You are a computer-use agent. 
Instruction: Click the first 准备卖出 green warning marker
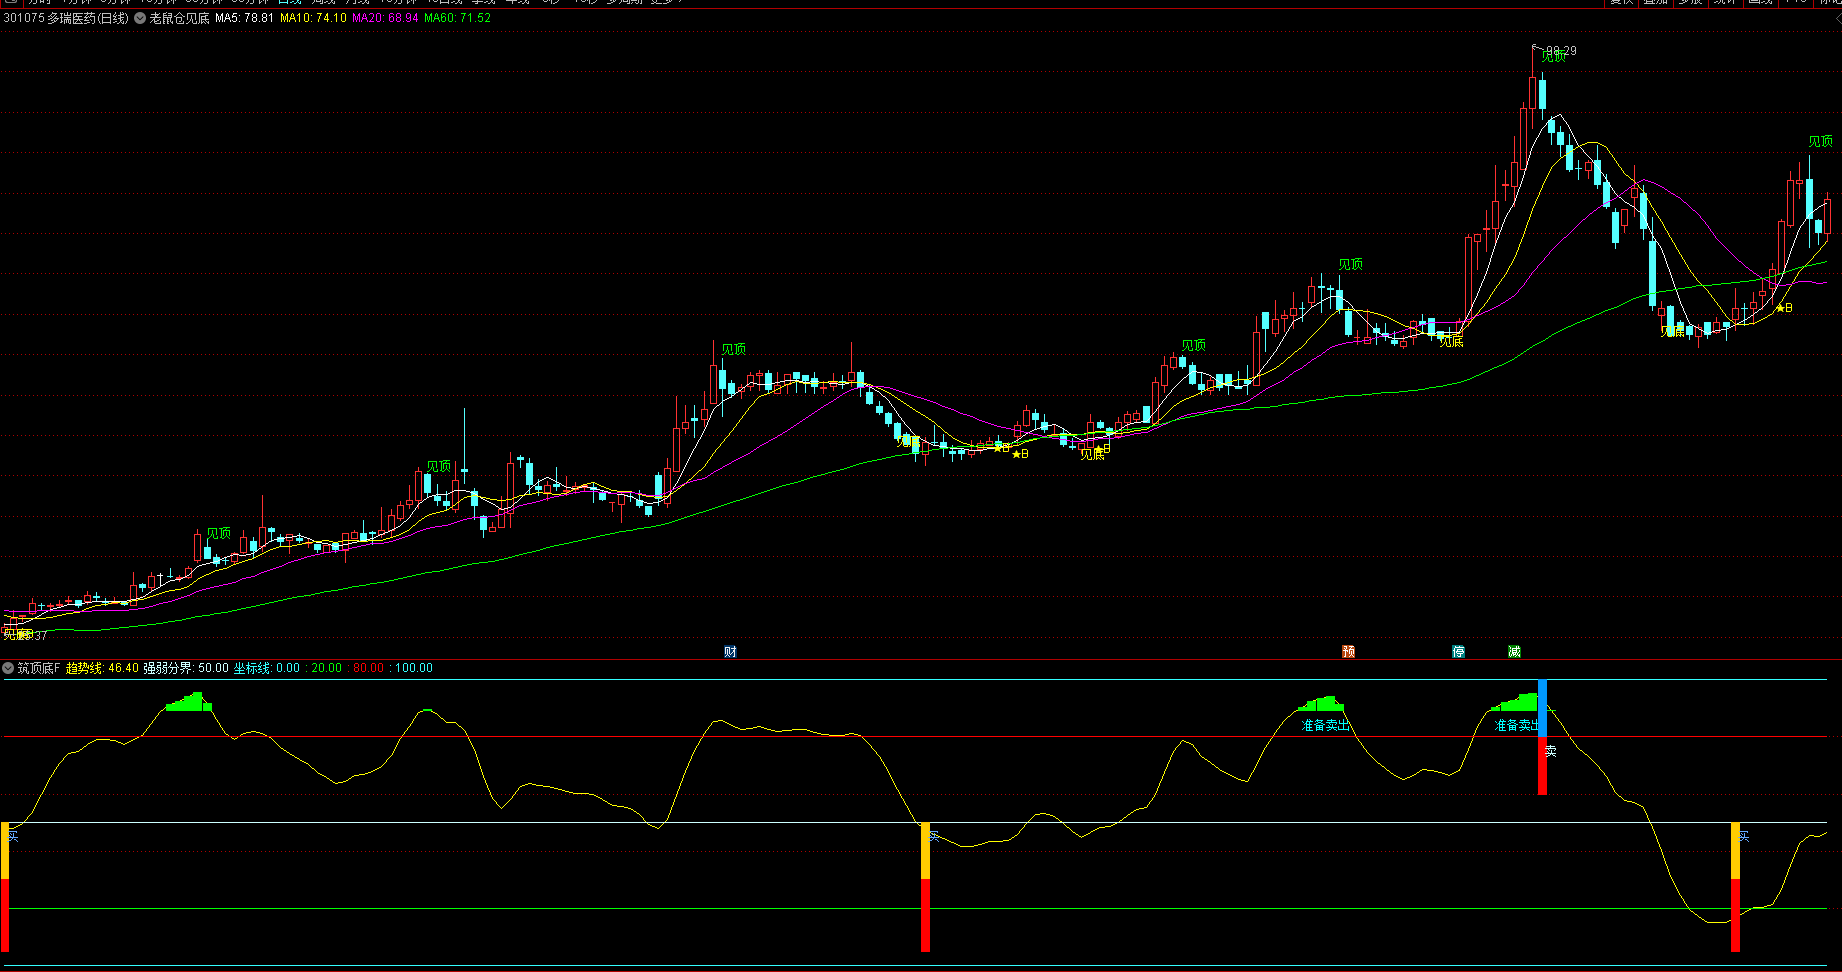pos(1325,725)
